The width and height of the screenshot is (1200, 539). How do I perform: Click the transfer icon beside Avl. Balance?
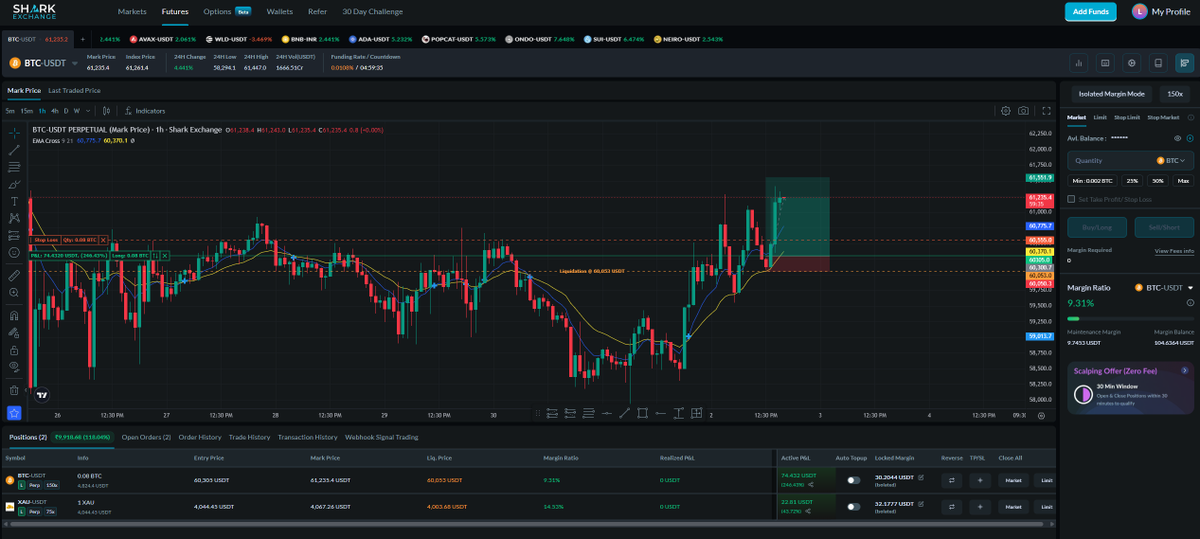pos(1190,138)
